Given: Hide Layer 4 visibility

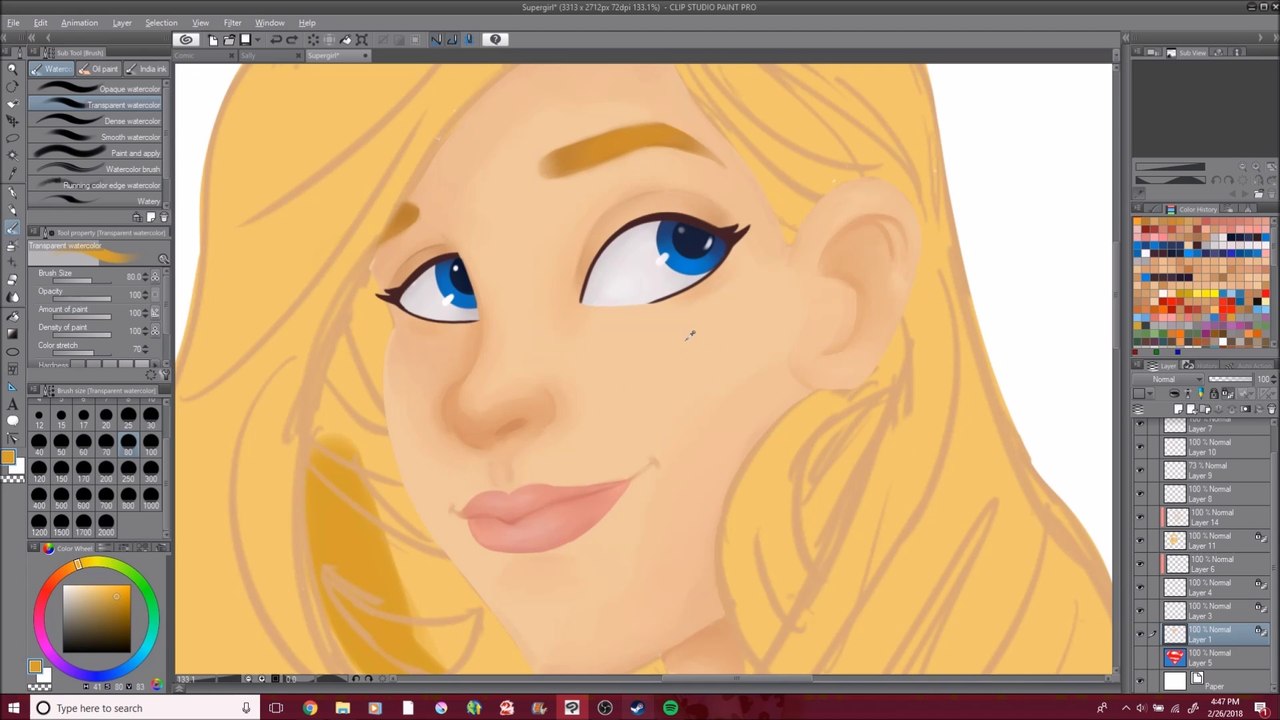Looking at the screenshot, I should (x=1140, y=587).
